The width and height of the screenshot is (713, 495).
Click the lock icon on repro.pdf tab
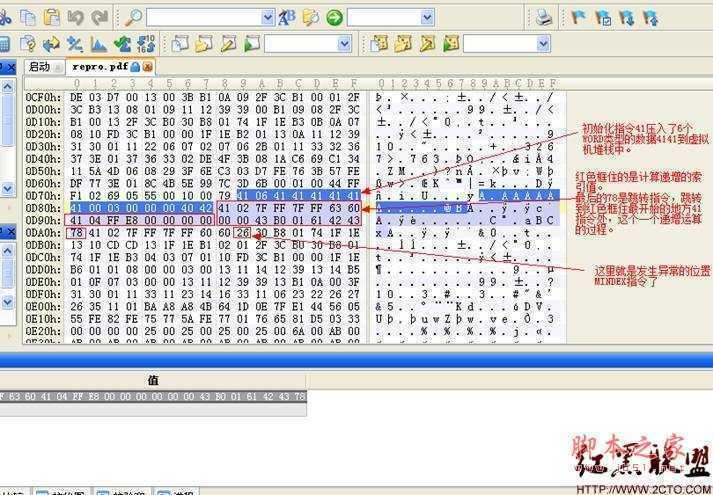[x=135, y=67]
